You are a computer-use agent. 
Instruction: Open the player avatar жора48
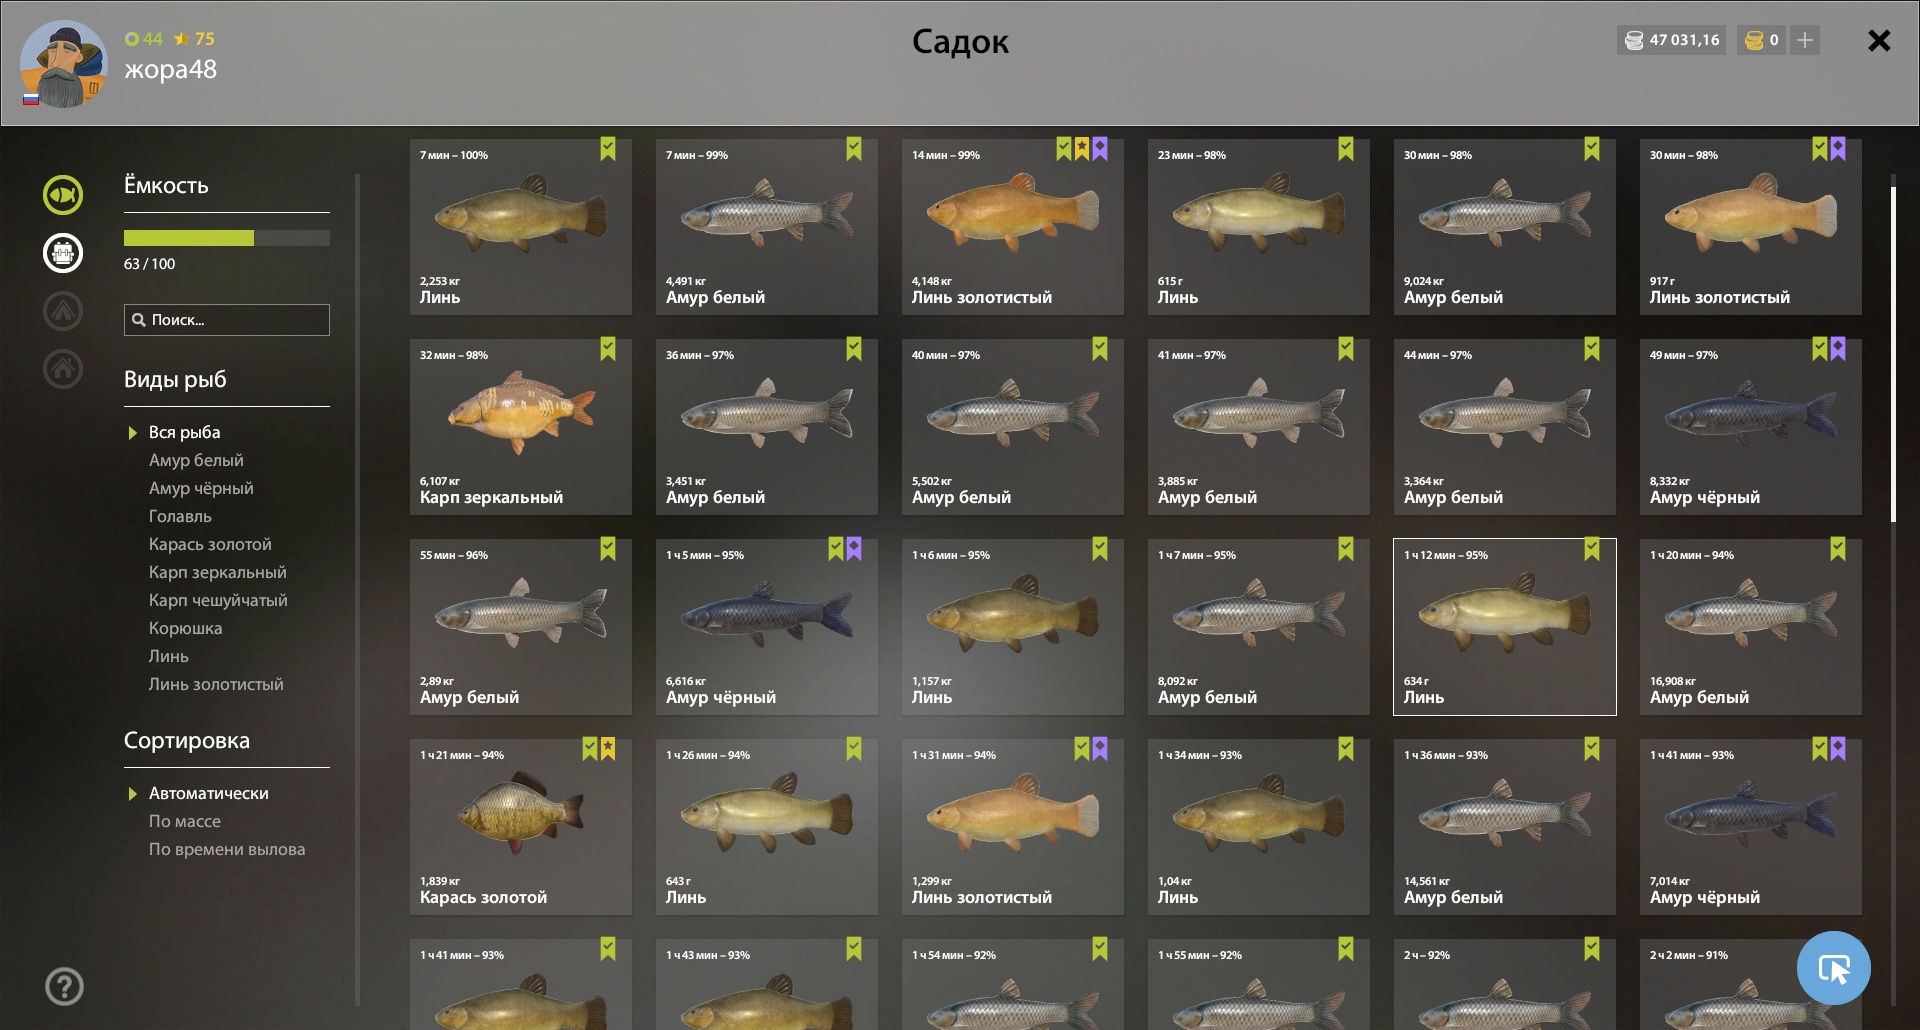pos(63,64)
